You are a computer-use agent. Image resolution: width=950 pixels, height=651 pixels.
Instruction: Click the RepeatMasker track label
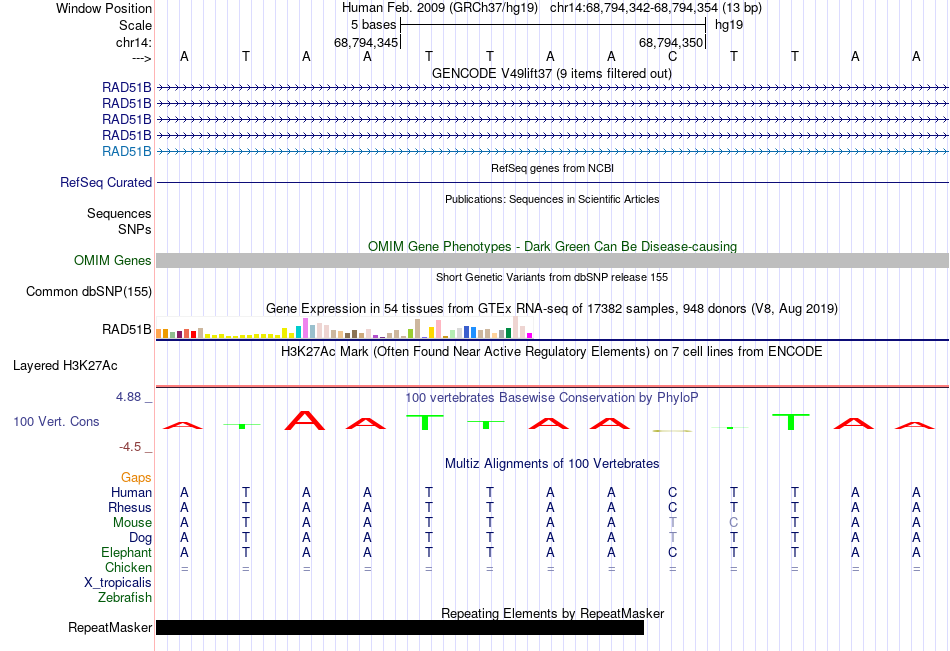click(110, 627)
